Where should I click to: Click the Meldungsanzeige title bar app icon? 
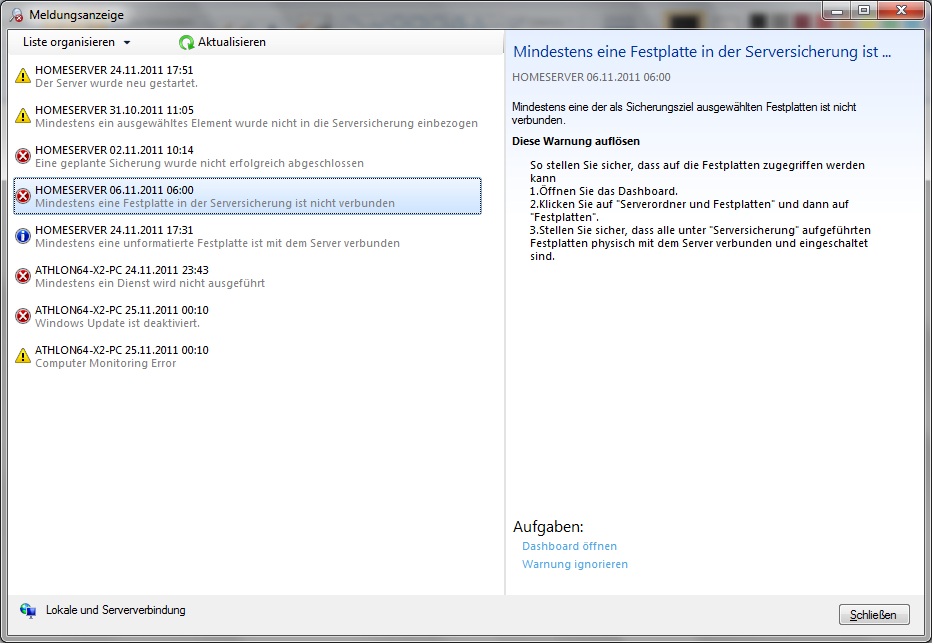pos(17,15)
